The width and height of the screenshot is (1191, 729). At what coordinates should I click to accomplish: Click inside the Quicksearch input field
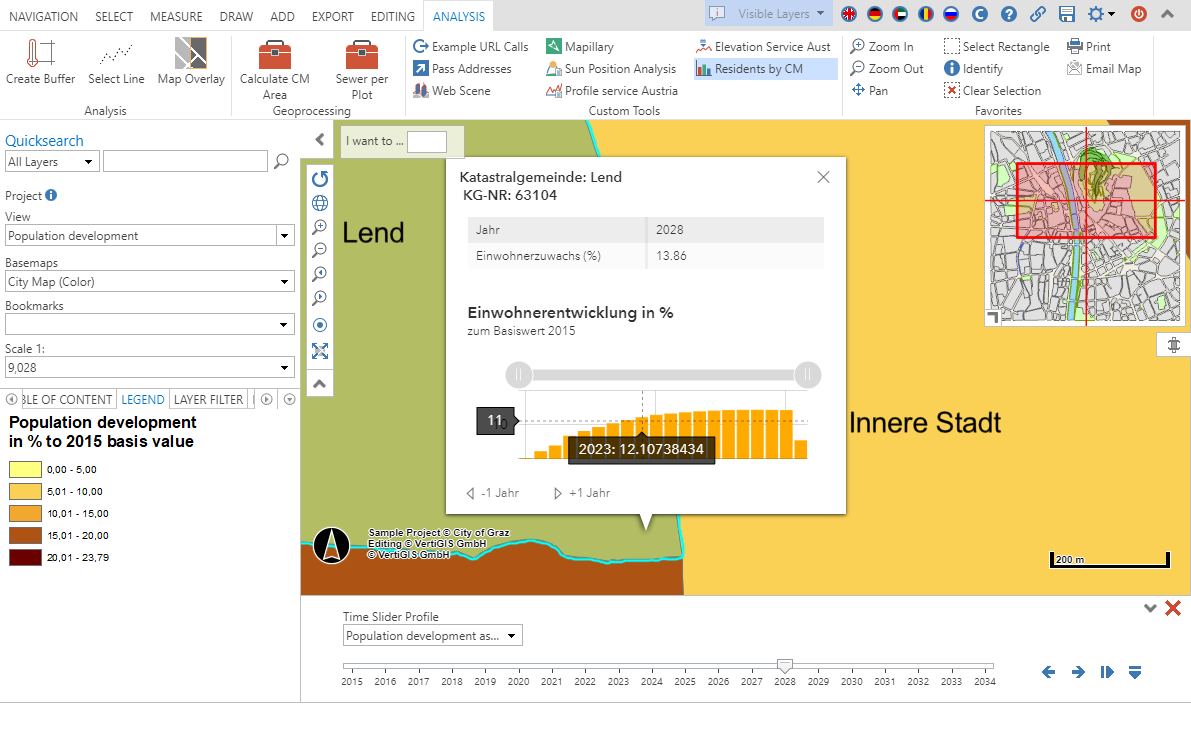tap(185, 160)
